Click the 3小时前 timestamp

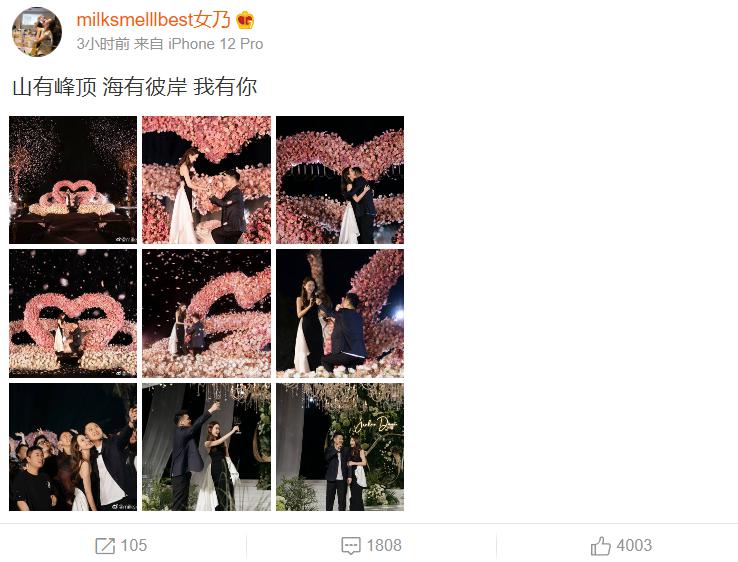pos(103,44)
